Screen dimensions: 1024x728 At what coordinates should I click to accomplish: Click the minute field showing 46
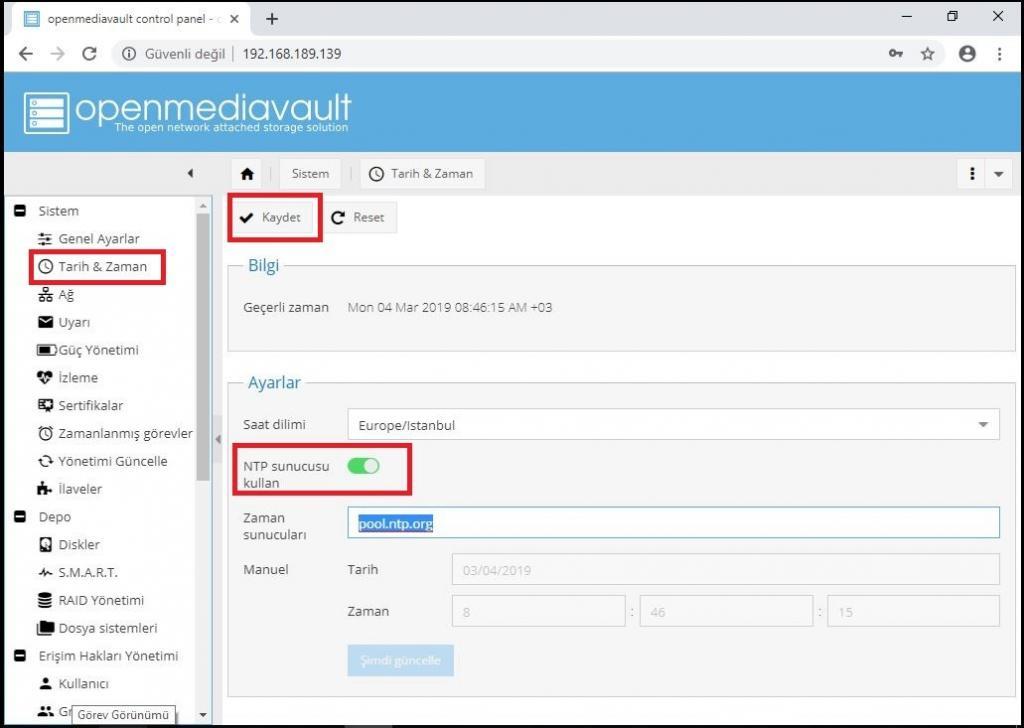click(726, 611)
